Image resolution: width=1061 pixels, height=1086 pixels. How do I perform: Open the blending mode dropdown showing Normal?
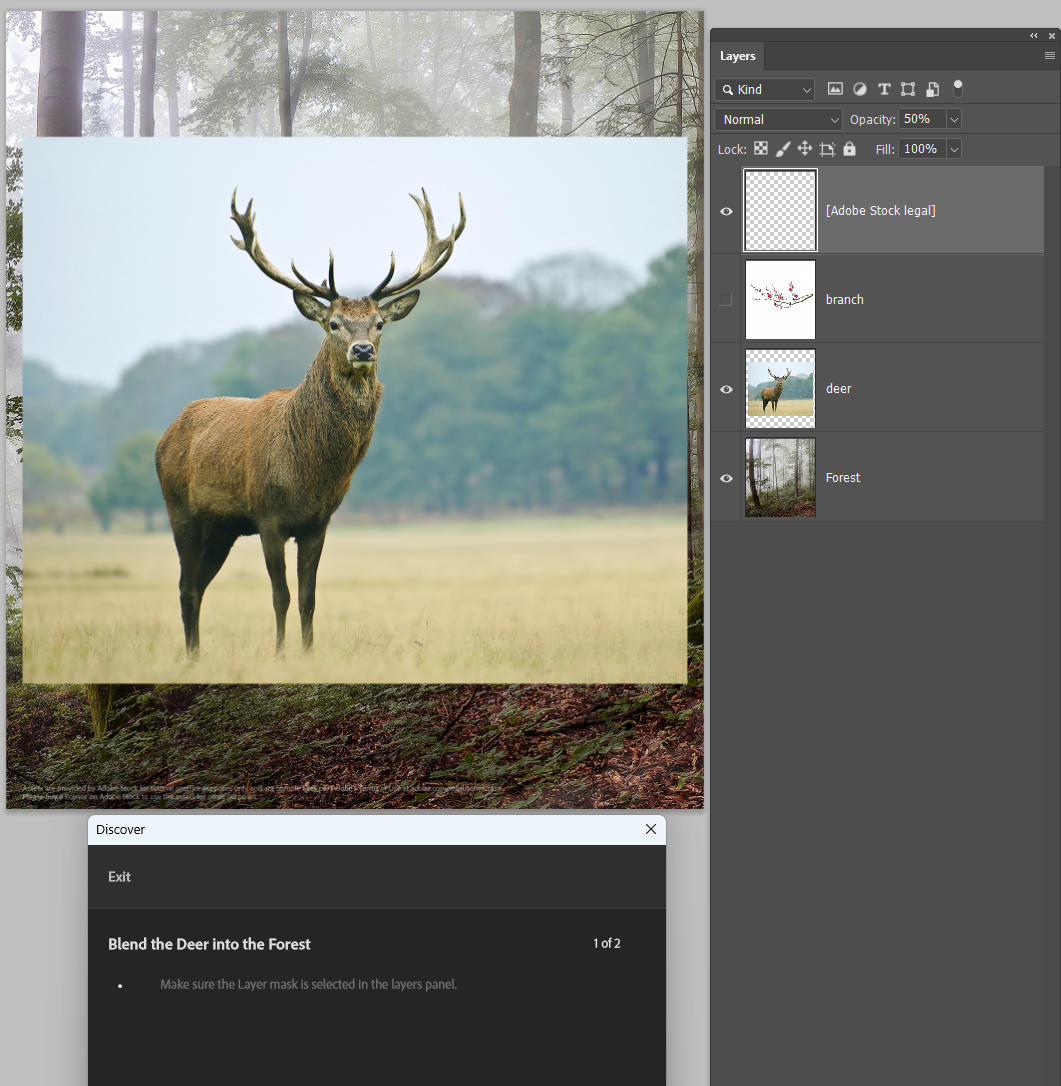(x=778, y=119)
